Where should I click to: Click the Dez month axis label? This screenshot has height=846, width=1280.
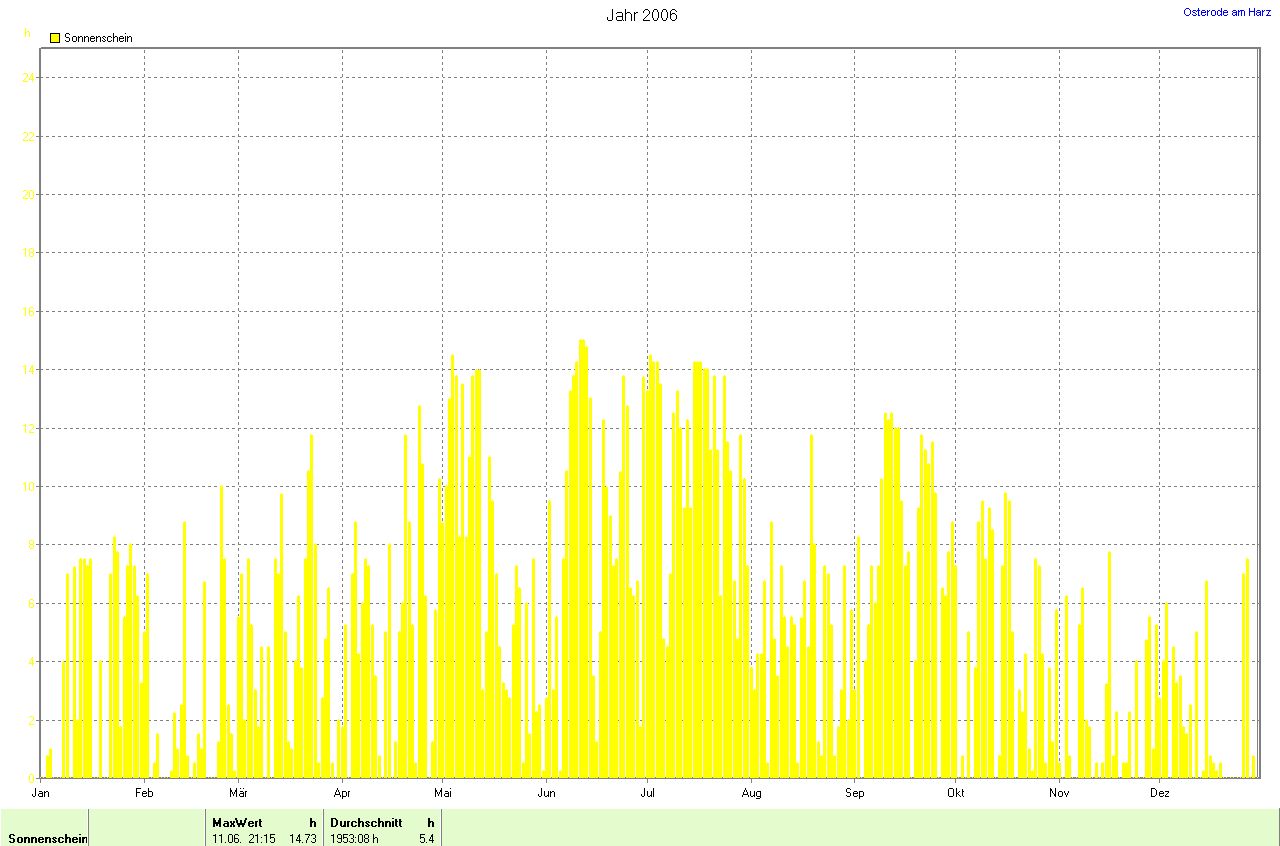1160,793
